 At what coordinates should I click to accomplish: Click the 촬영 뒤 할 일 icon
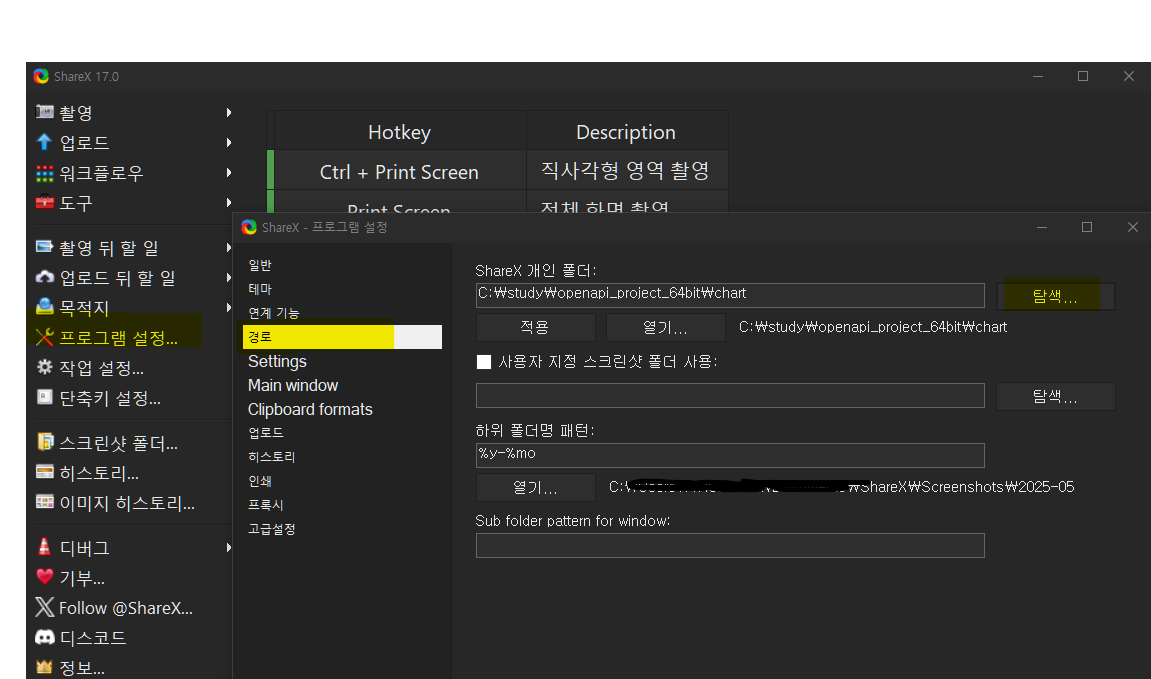coord(45,247)
